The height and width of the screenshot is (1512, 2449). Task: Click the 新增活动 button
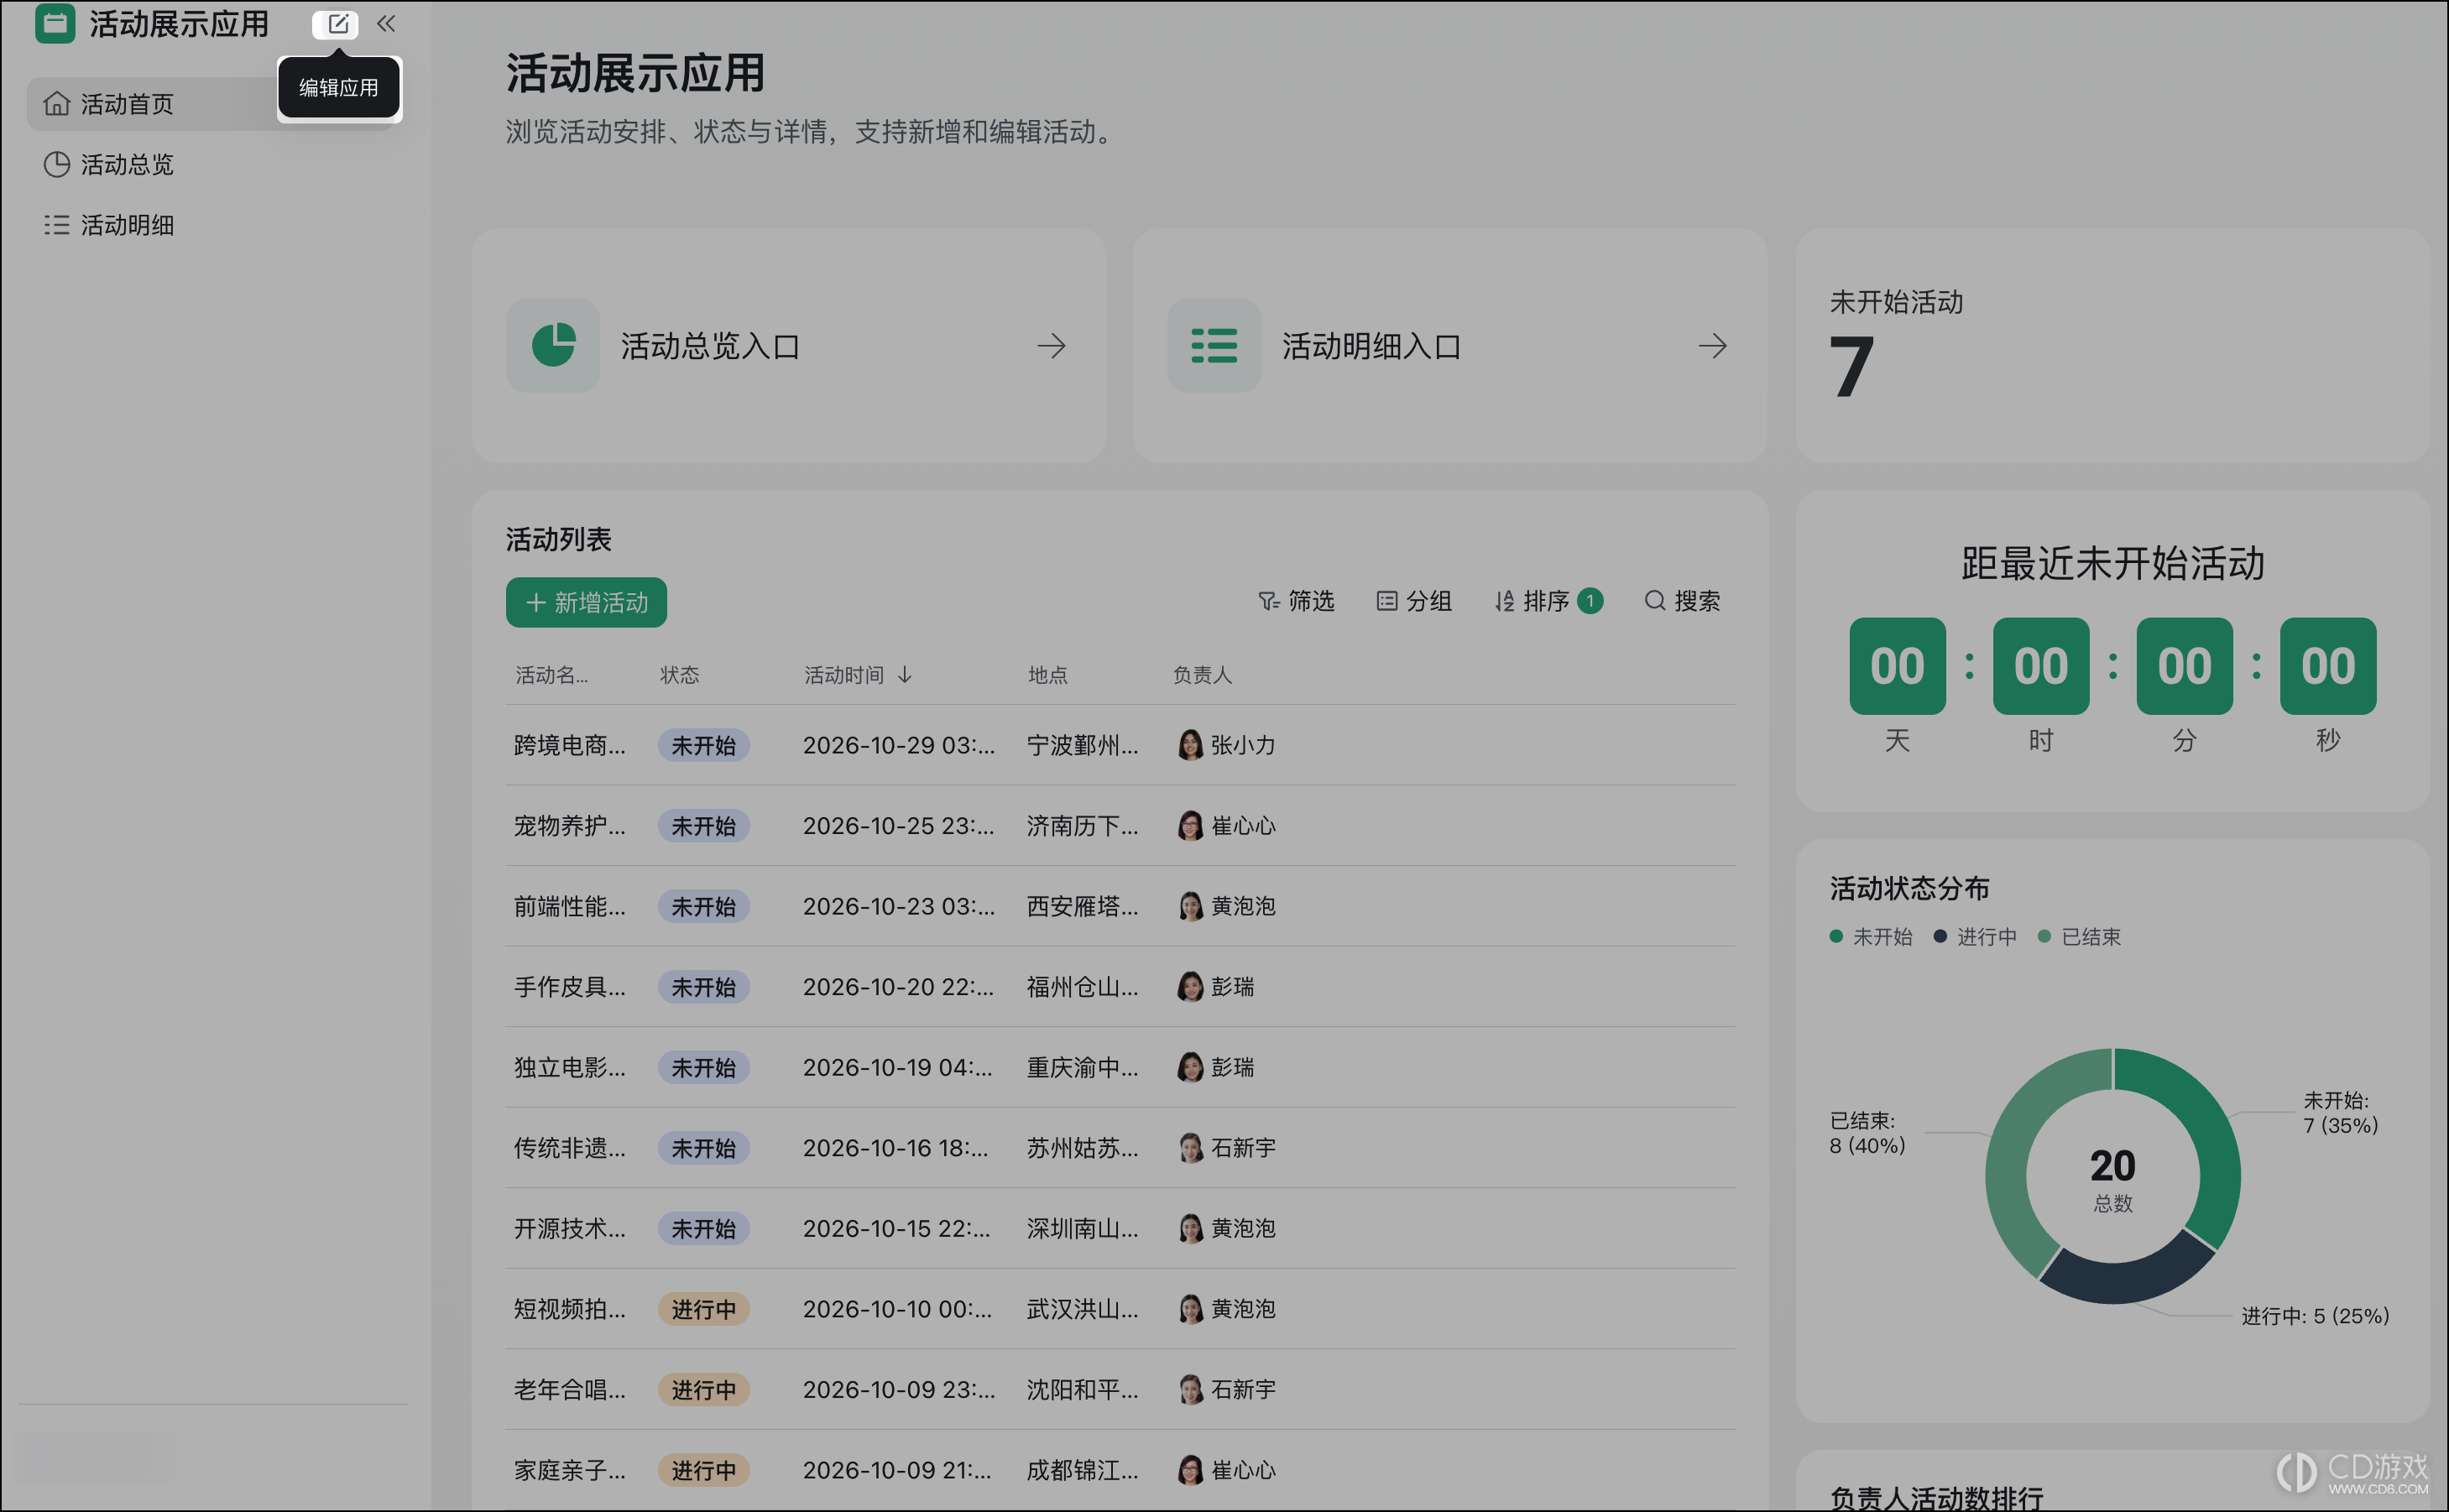586,602
